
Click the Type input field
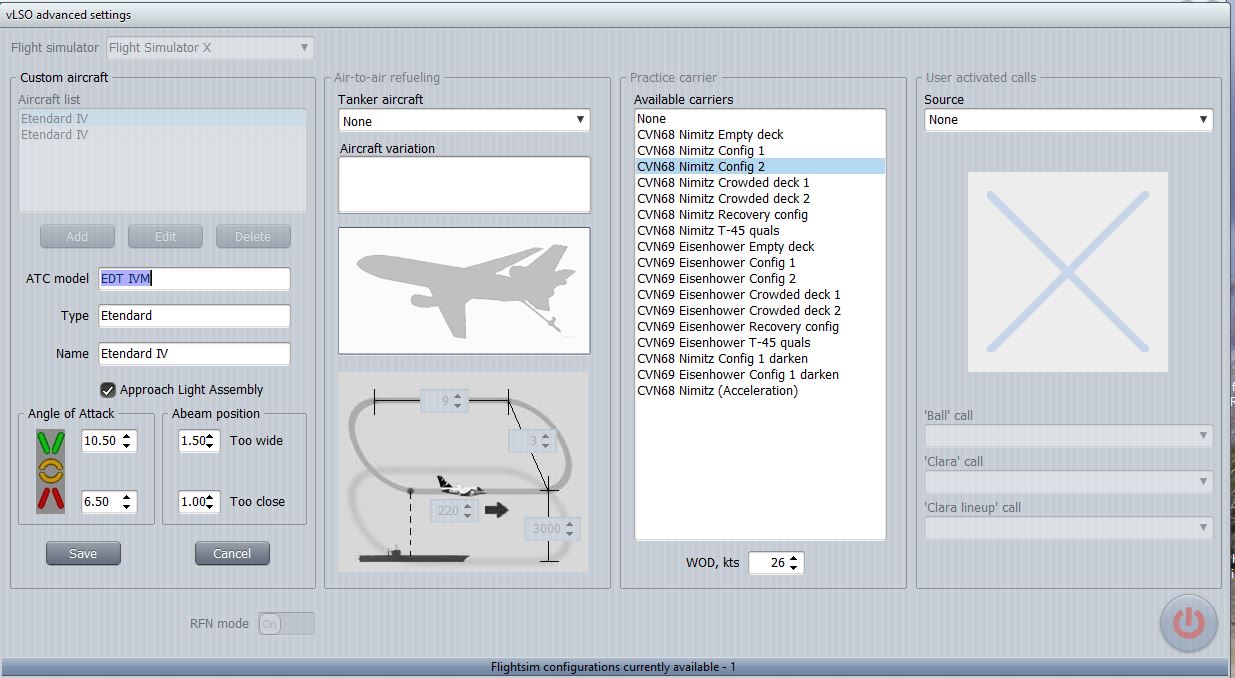coord(194,316)
